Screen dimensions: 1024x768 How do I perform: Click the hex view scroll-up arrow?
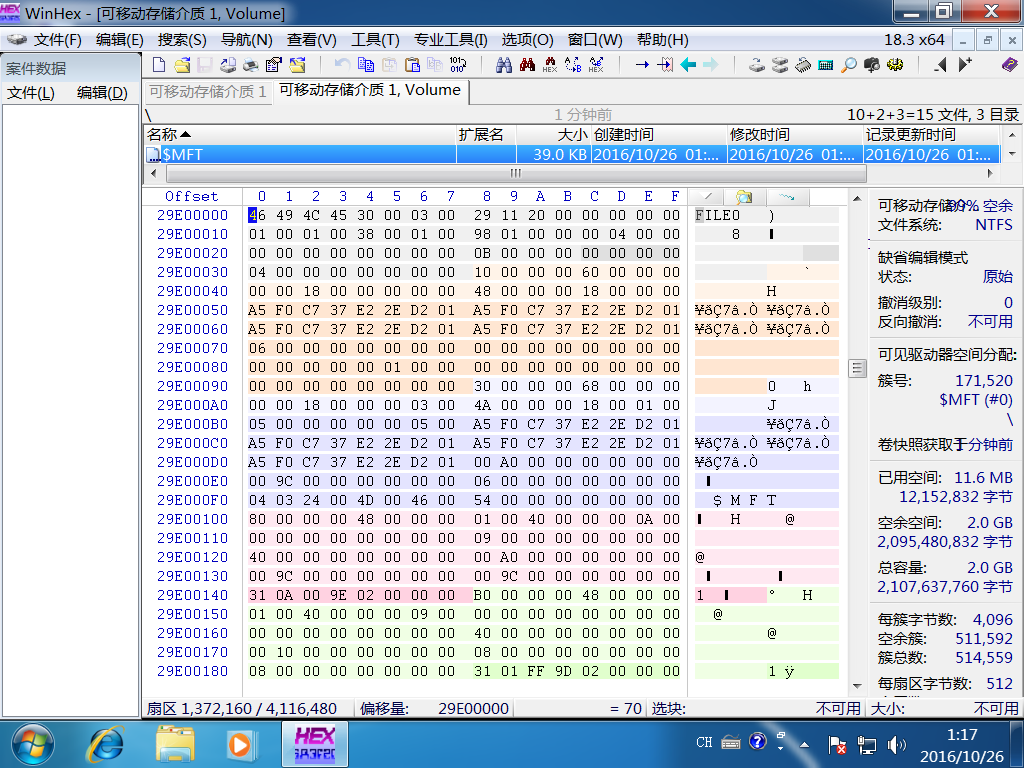click(857, 199)
